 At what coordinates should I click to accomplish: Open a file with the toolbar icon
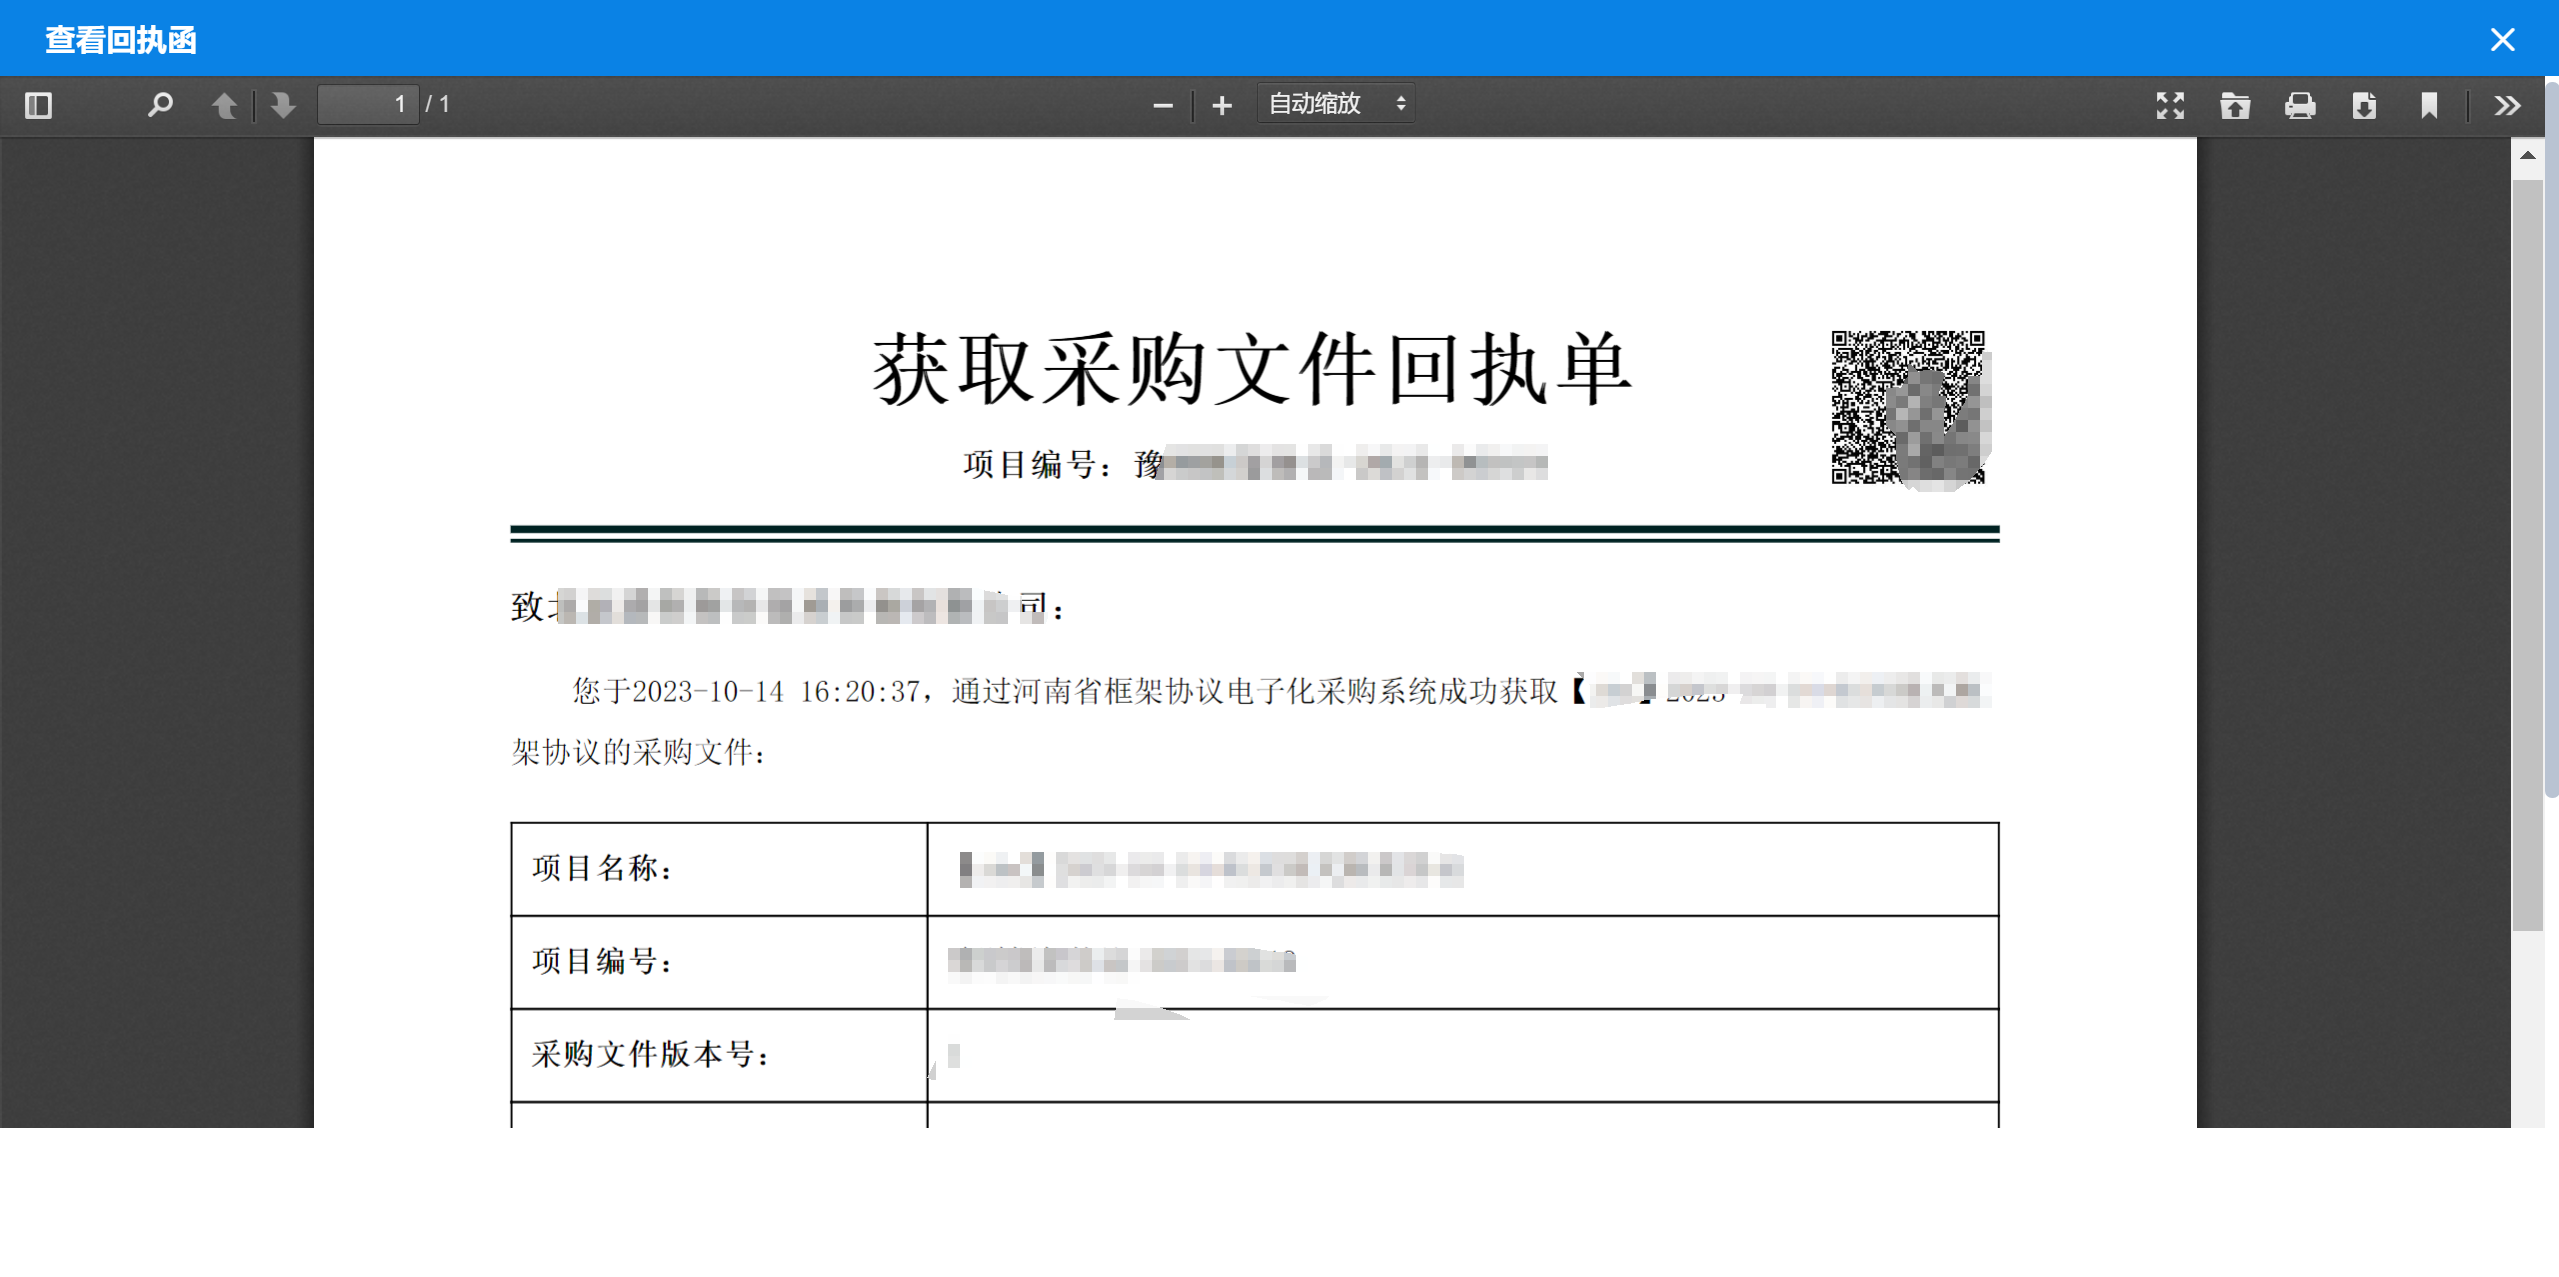pyautogui.click(x=2235, y=105)
